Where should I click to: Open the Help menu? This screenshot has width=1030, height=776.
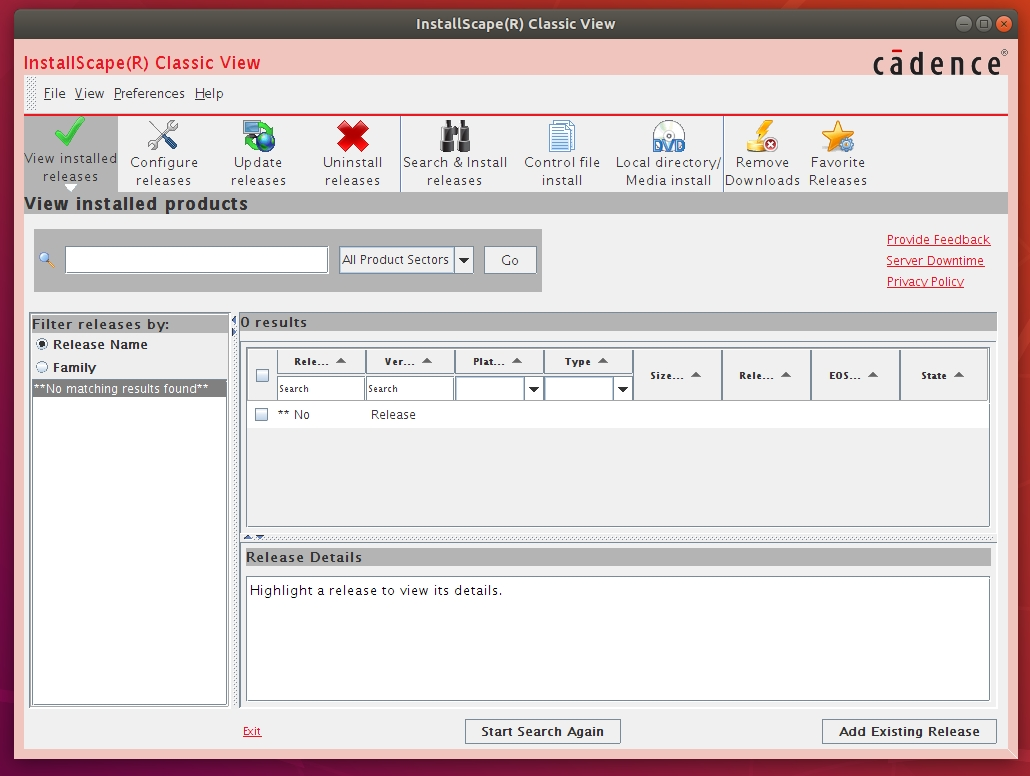click(x=209, y=93)
